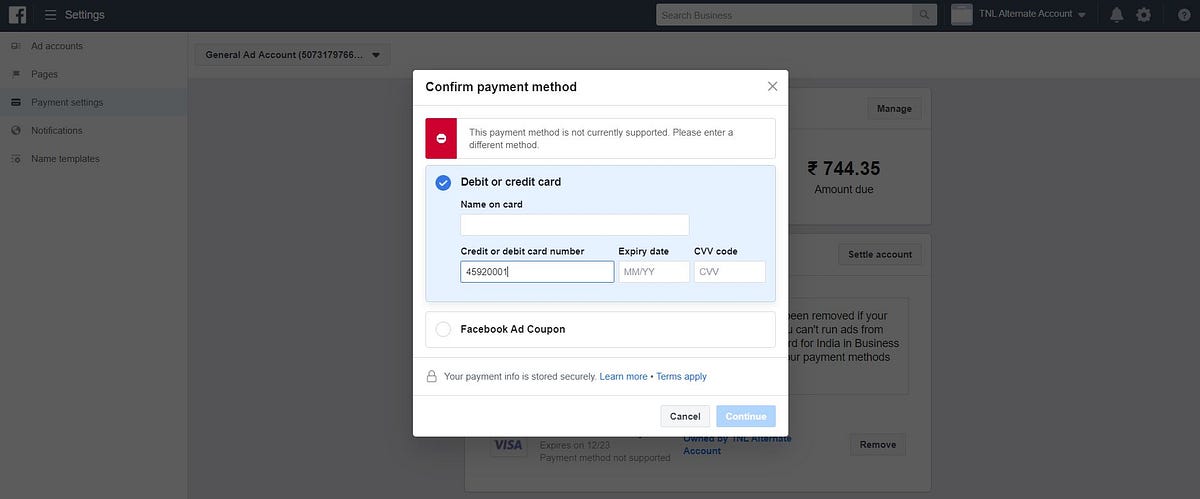Select the Facebook Ad Coupon option
Screen dimensions: 1200x499
pyautogui.click(x=443, y=329)
